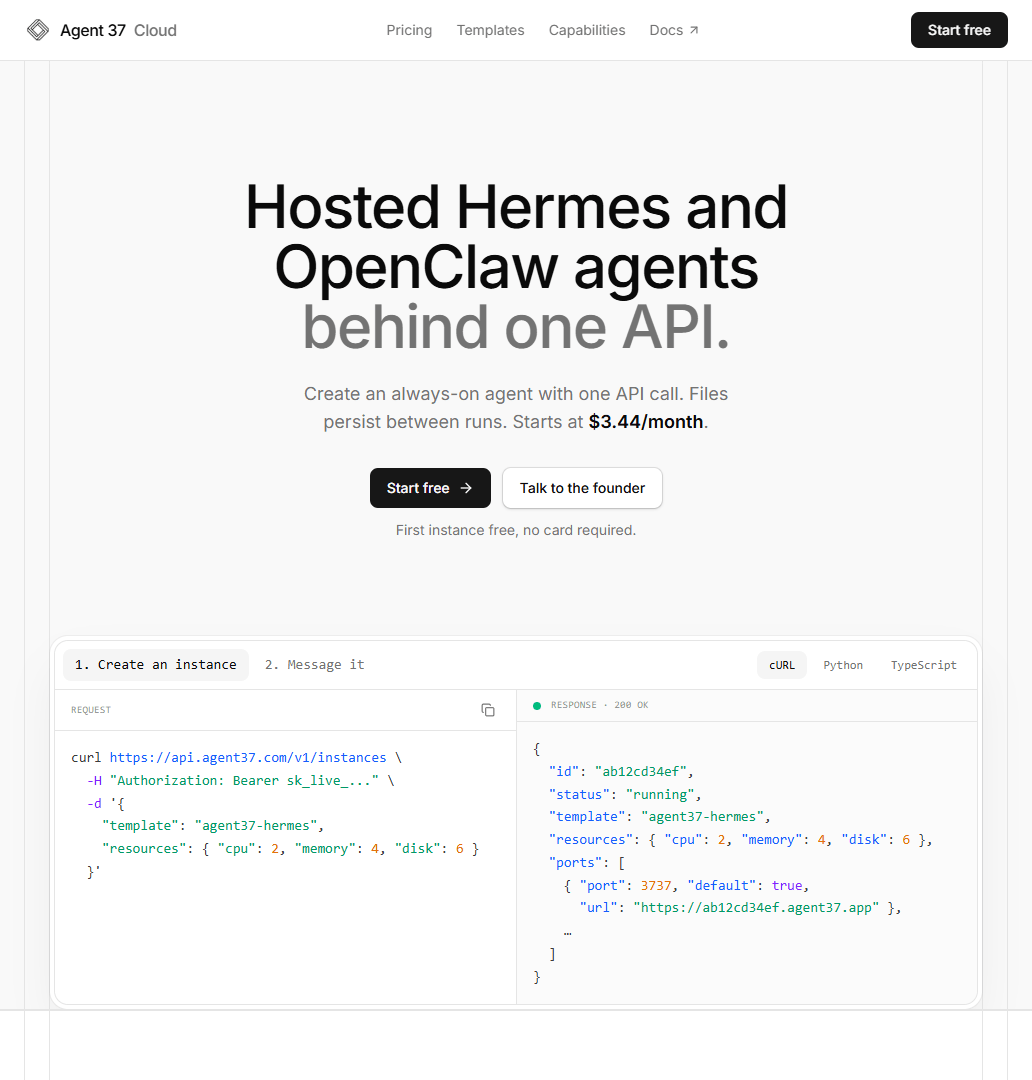
Task: Click 'RESPONSE · 200 OK' label
Action: coord(599,705)
